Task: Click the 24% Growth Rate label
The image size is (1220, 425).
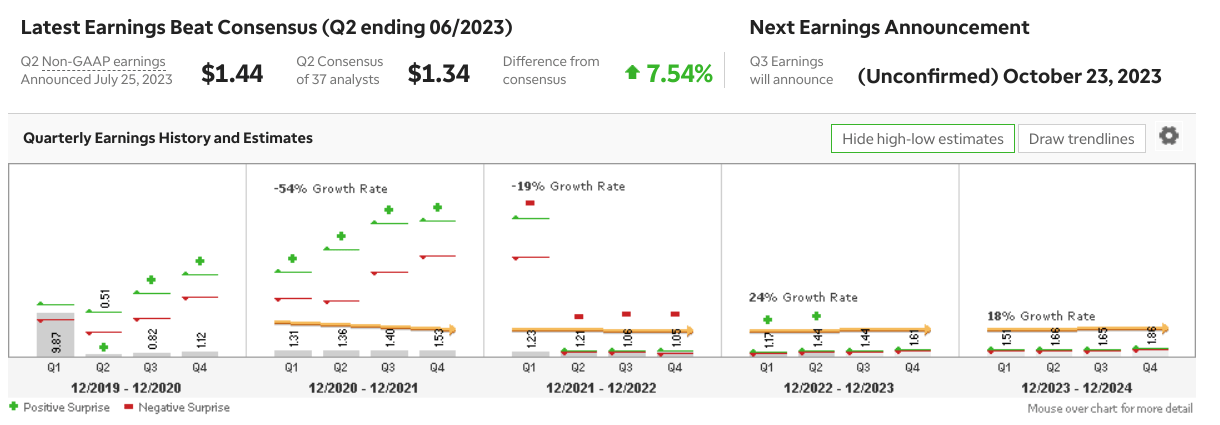Action: tap(803, 297)
